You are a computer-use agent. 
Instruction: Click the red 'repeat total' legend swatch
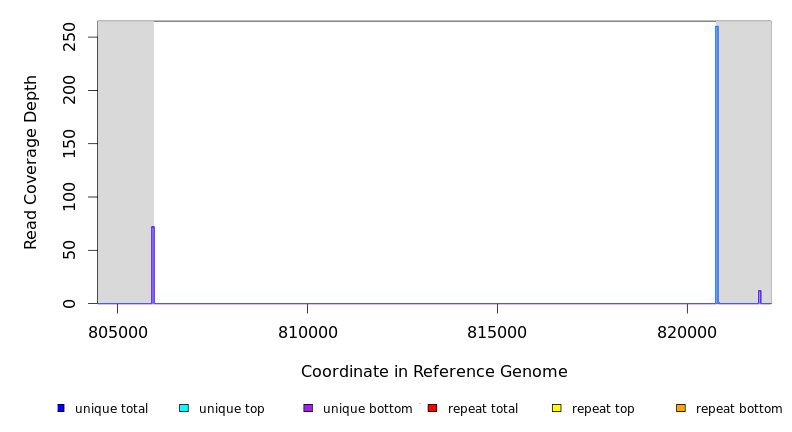432,408
